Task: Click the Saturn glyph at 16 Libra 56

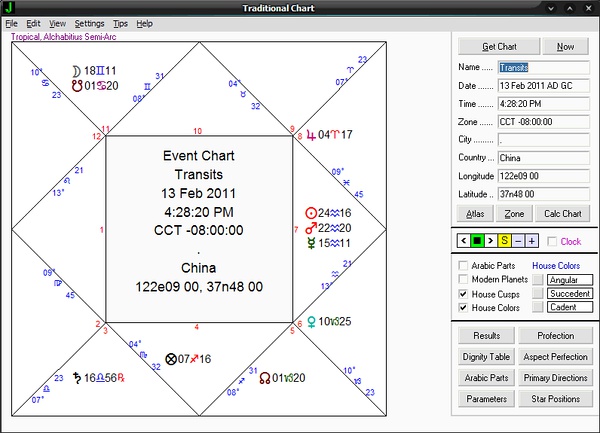Action: point(77,378)
